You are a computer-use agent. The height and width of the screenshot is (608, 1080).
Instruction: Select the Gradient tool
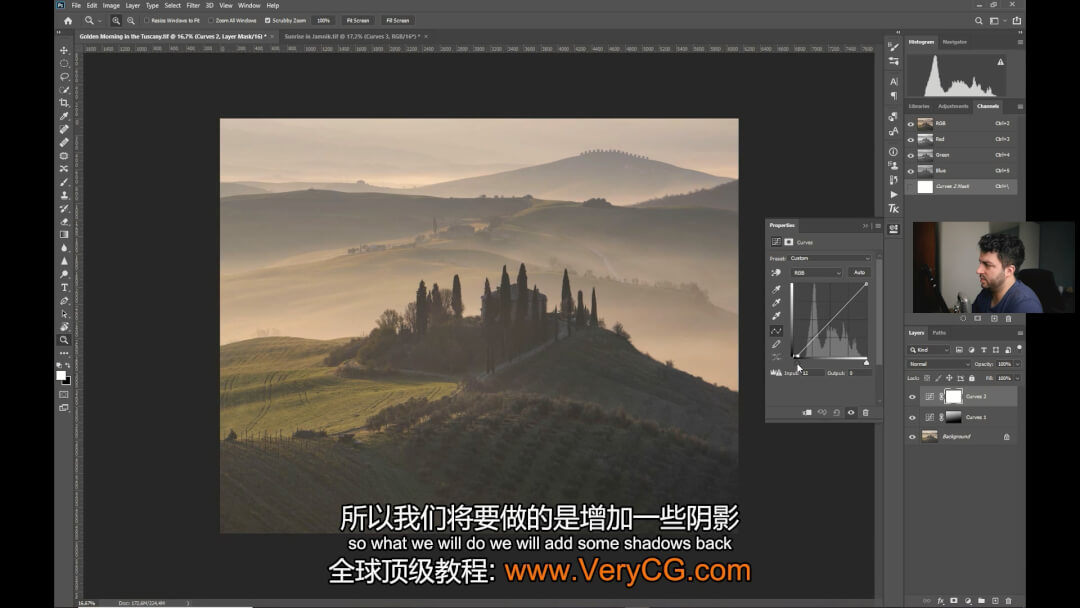64,234
